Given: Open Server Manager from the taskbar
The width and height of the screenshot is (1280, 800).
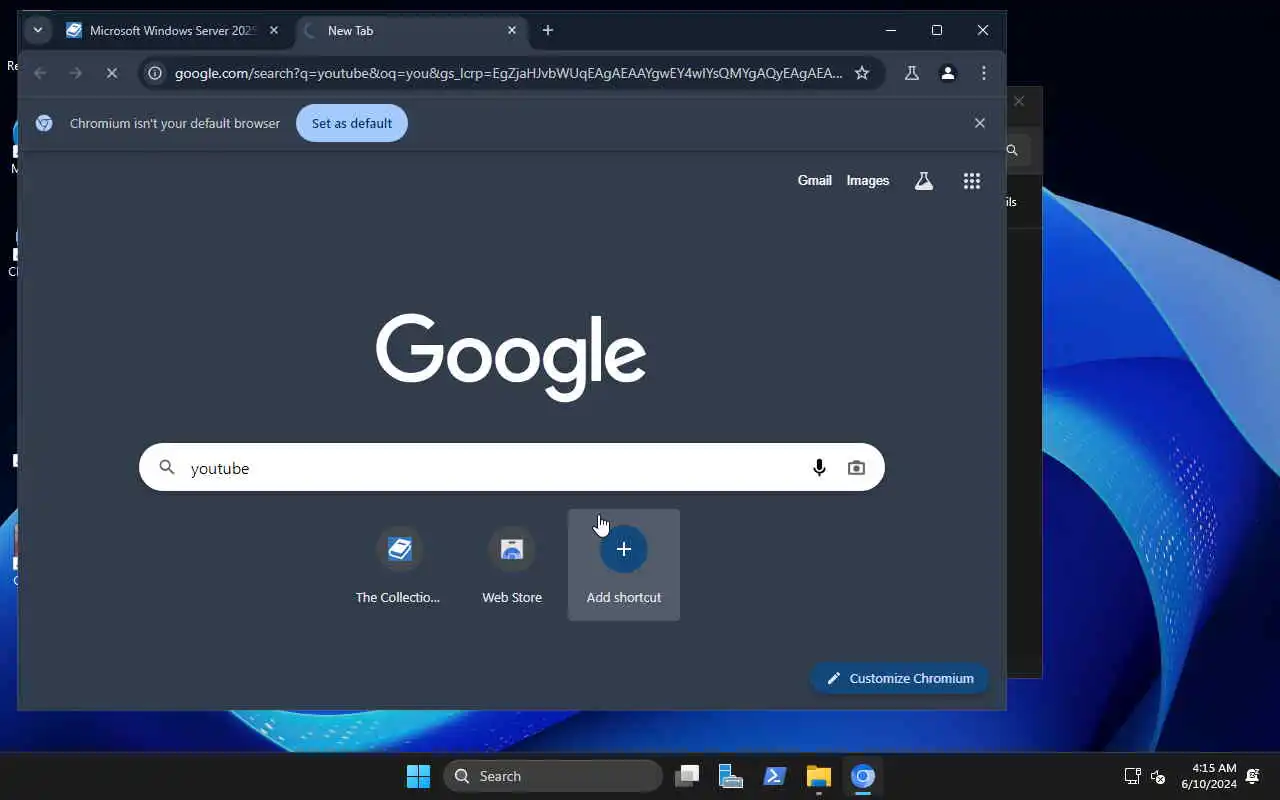Looking at the screenshot, I should click(731, 776).
